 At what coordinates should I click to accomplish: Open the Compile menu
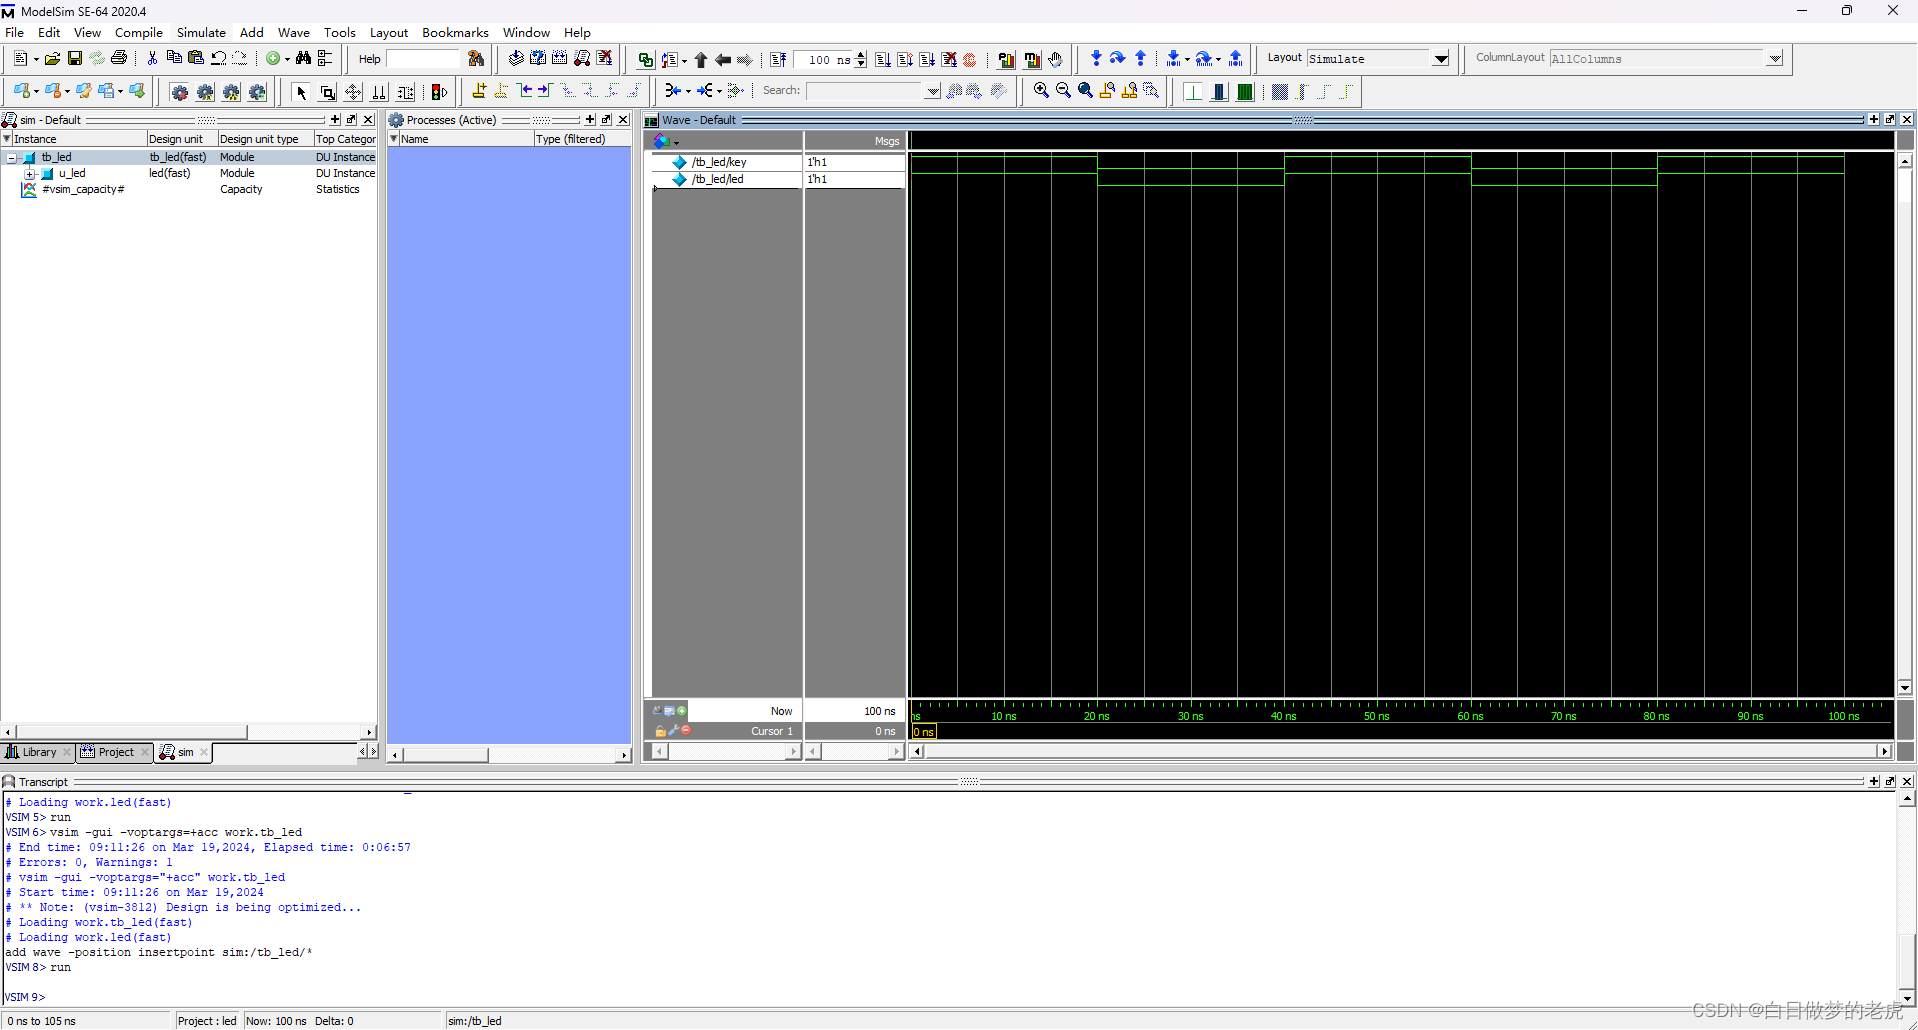[x=138, y=32]
